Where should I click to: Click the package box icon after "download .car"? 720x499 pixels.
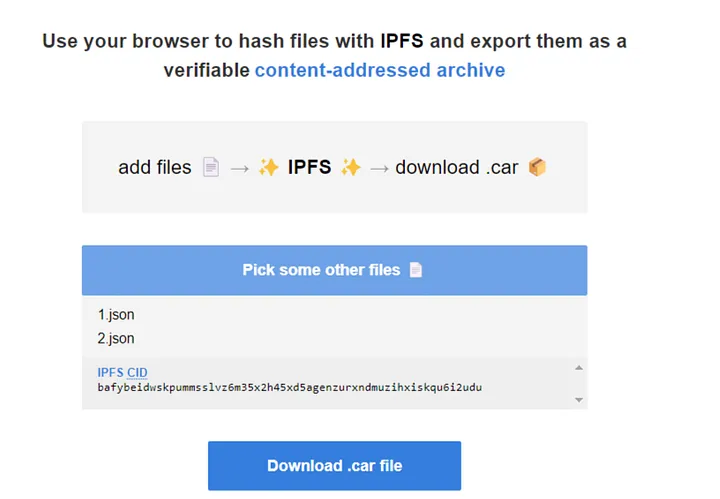click(x=537, y=168)
